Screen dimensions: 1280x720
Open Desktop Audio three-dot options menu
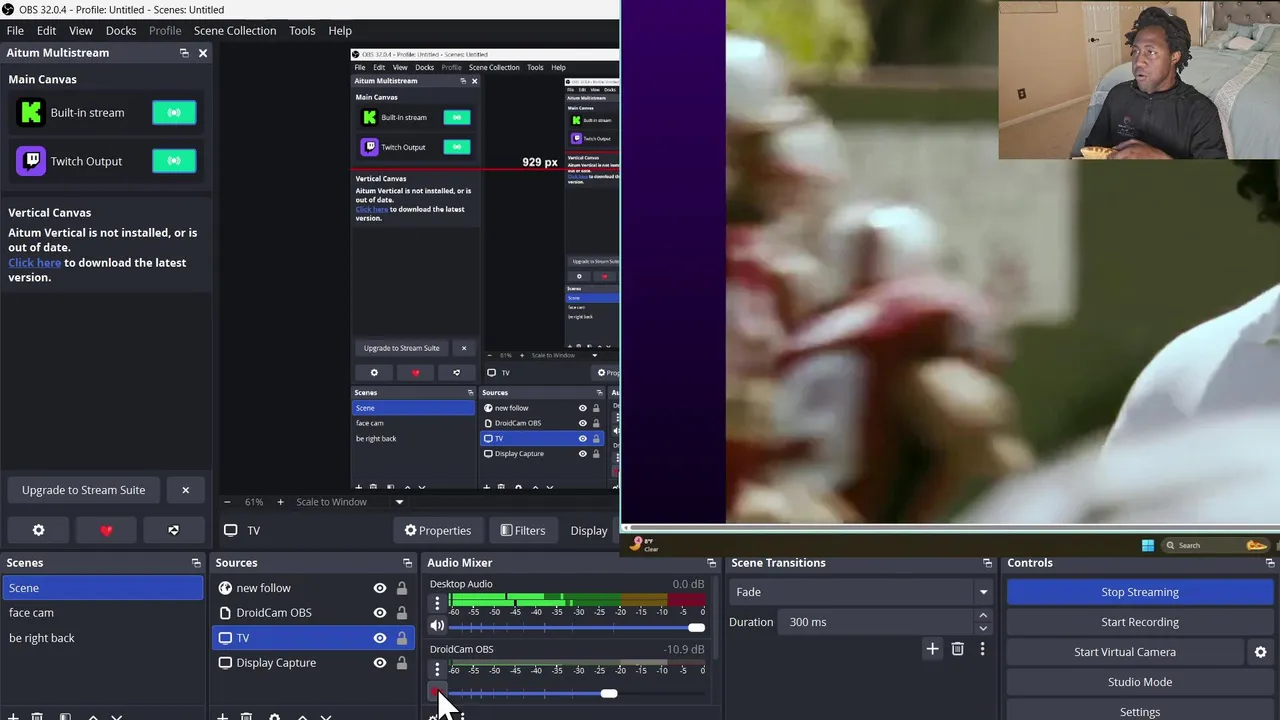point(437,602)
